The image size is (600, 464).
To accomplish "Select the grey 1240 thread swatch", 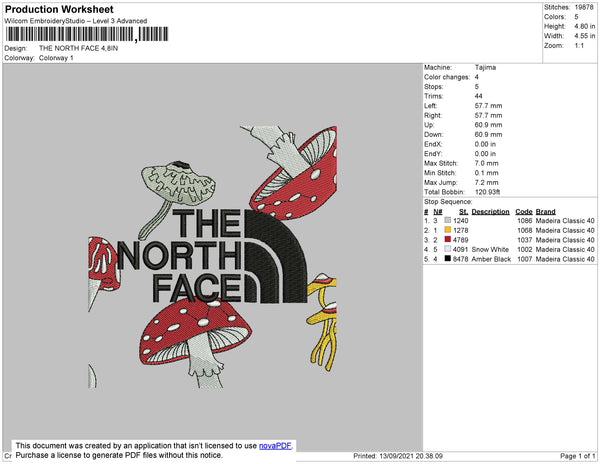I will pyautogui.click(x=447, y=220).
